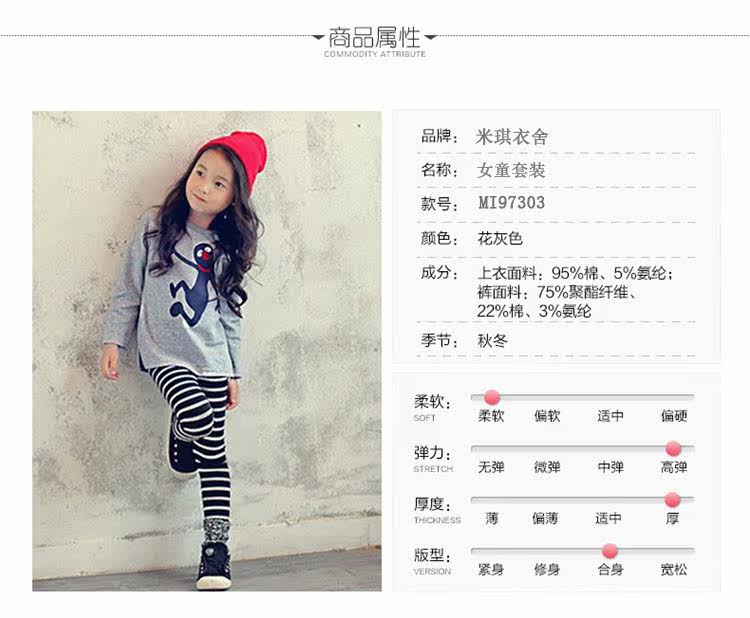Screen dimensions: 750x618
Task: Select the 微弹 stretch label
Action: (x=547, y=467)
